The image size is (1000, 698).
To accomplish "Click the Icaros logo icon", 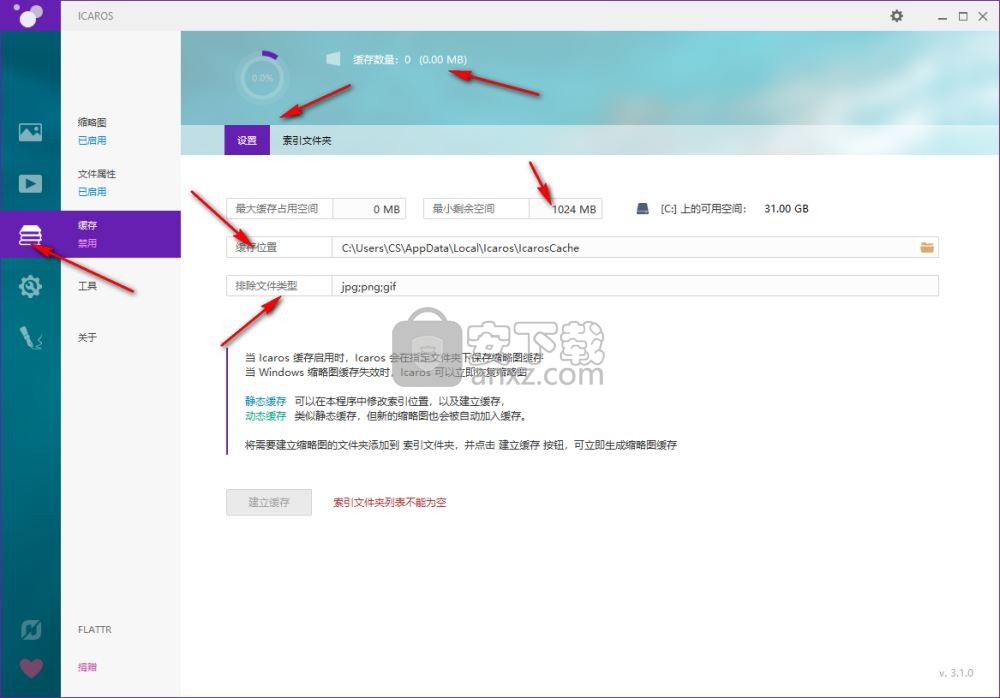I will 29,15.
